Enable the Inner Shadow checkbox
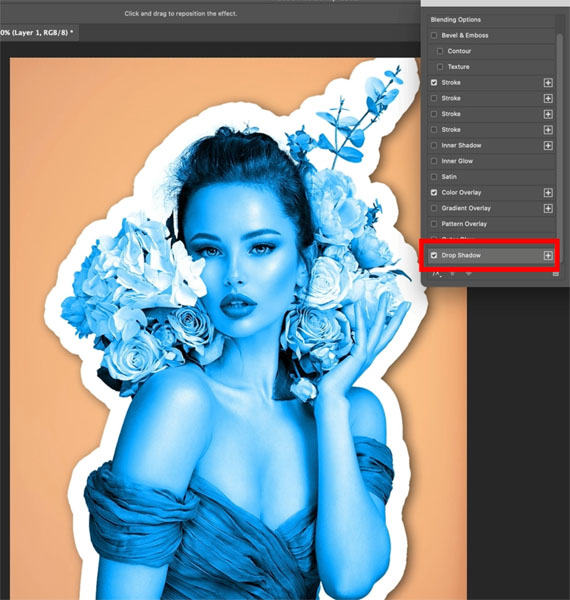 [x=434, y=145]
